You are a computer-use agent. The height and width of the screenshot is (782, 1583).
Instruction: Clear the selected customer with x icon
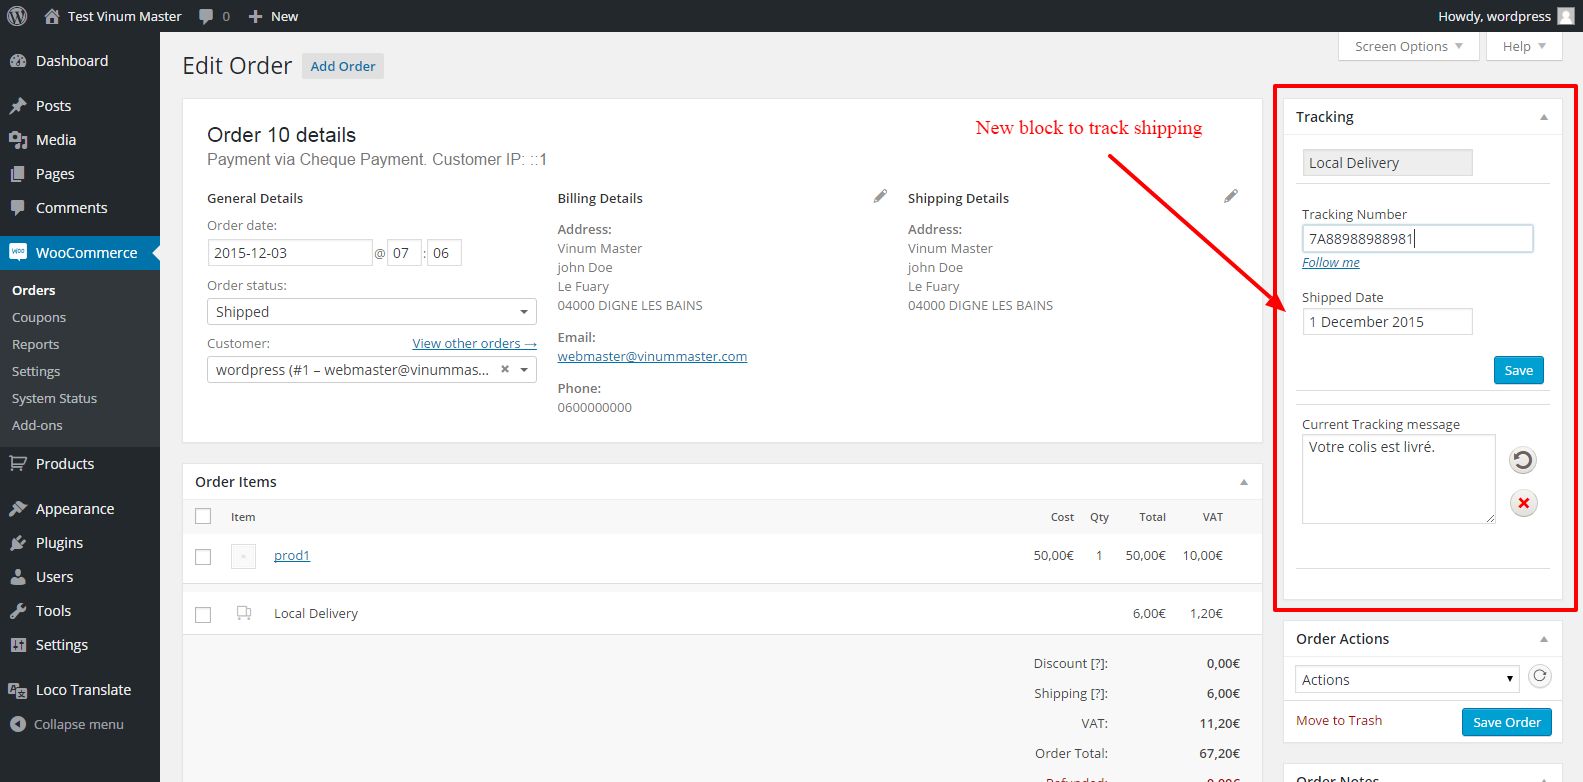pos(505,369)
